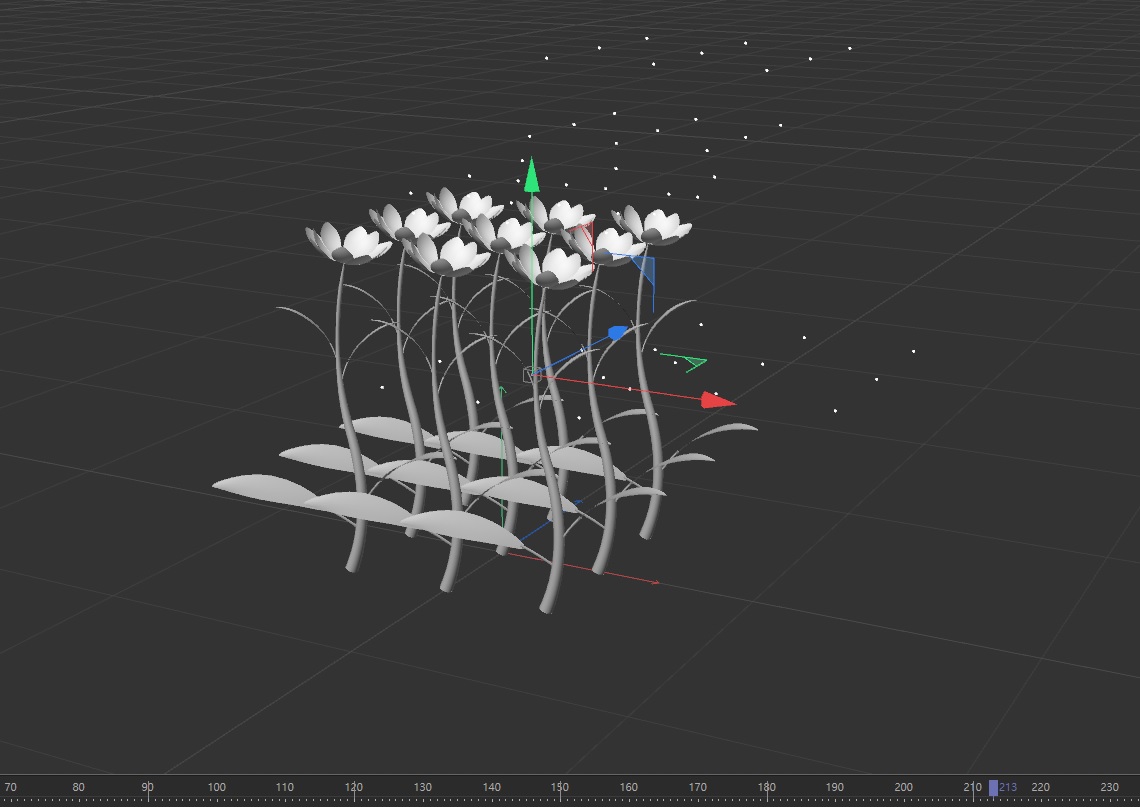Click frame label 110 on the timeline
The height and width of the screenshot is (807, 1140).
(x=285, y=787)
